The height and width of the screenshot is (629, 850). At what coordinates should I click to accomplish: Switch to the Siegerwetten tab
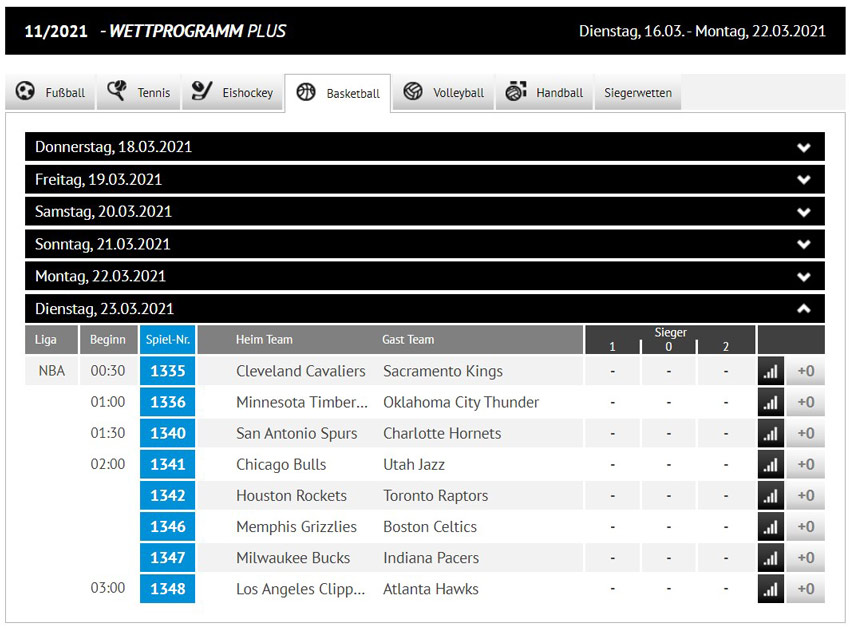tap(638, 92)
